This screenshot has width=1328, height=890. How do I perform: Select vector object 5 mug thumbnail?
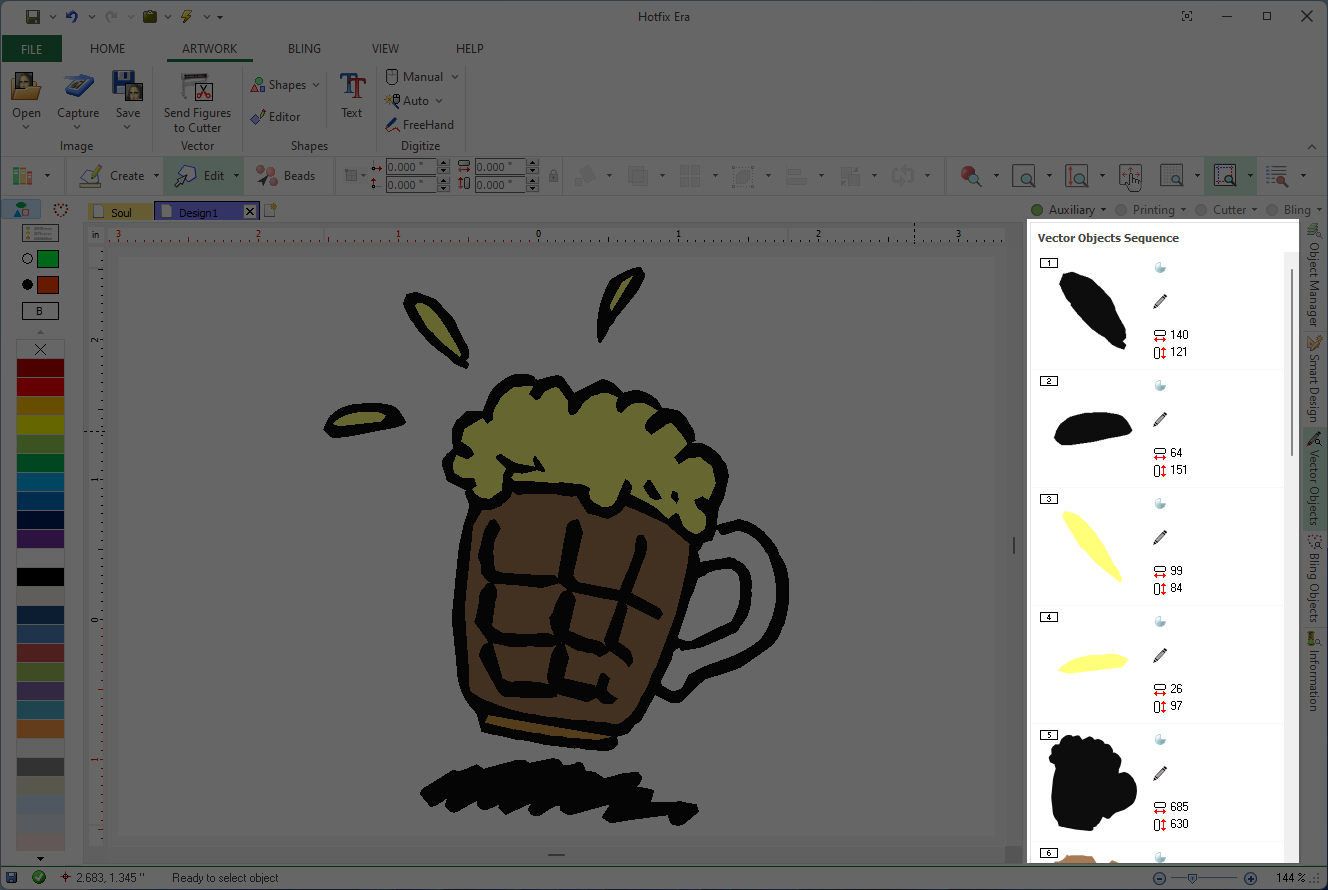(x=1094, y=782)
